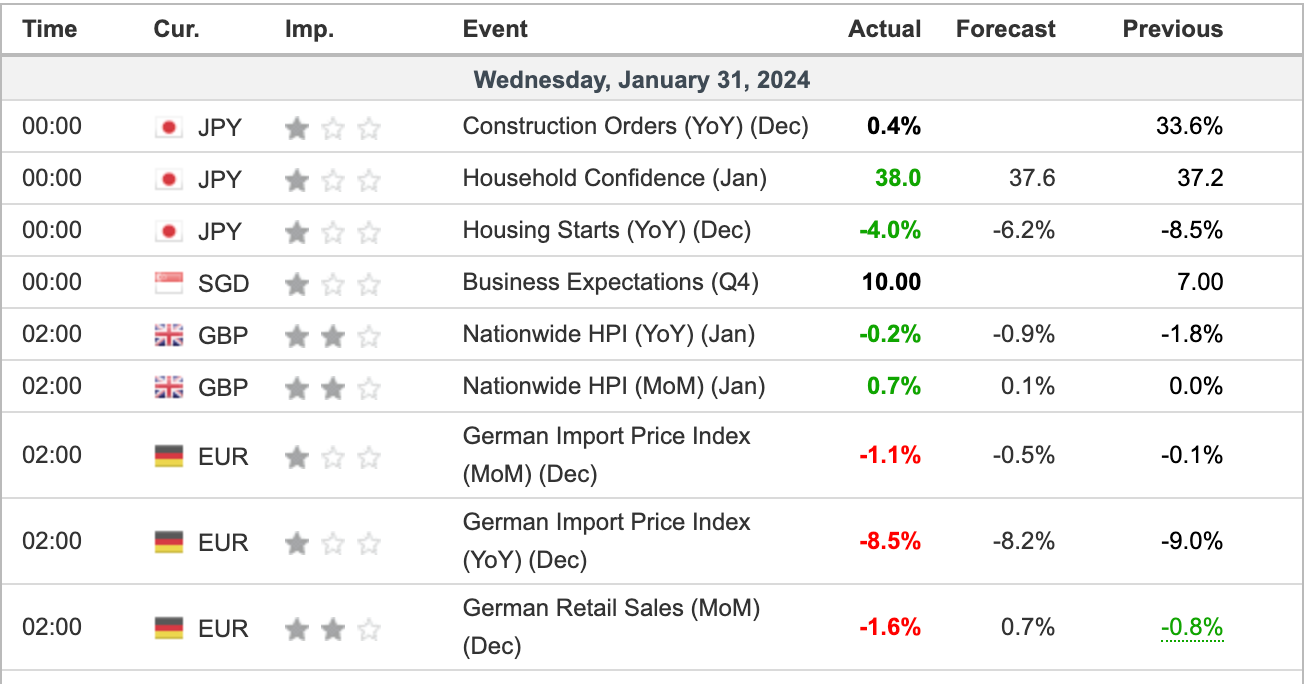Click the Wednesday, January 31, 2024 date row
This screenshot has width=1308, height=684.
(641, 80)
